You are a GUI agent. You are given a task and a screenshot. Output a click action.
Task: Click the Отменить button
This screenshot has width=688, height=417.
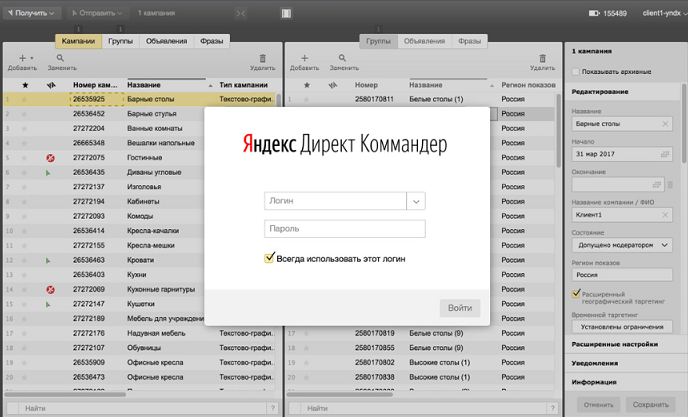click(x=598, y=405)
